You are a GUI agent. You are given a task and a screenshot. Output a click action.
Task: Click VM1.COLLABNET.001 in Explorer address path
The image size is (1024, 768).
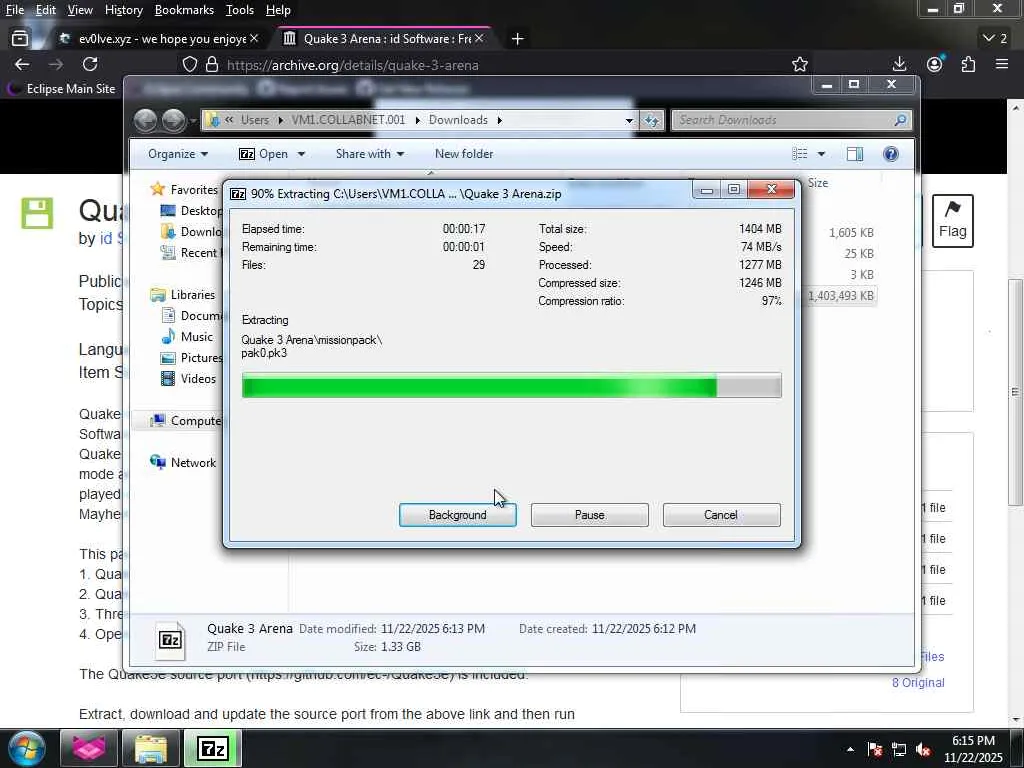348,120
